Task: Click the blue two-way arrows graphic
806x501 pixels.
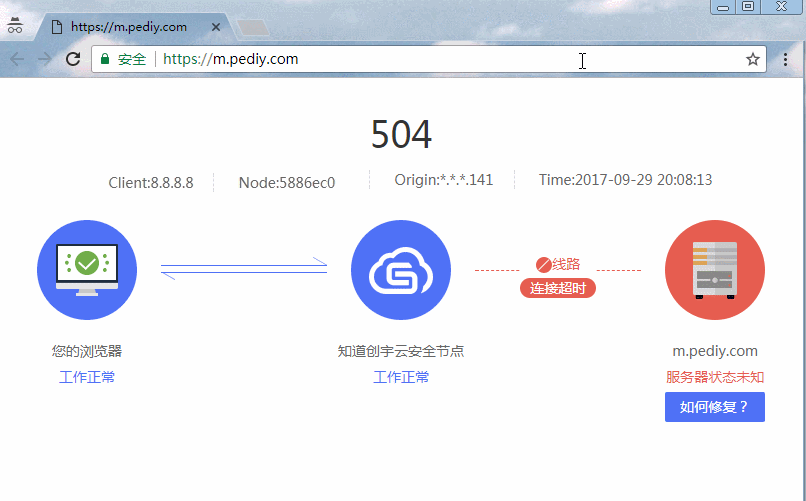Action: [x=244, y=269]
